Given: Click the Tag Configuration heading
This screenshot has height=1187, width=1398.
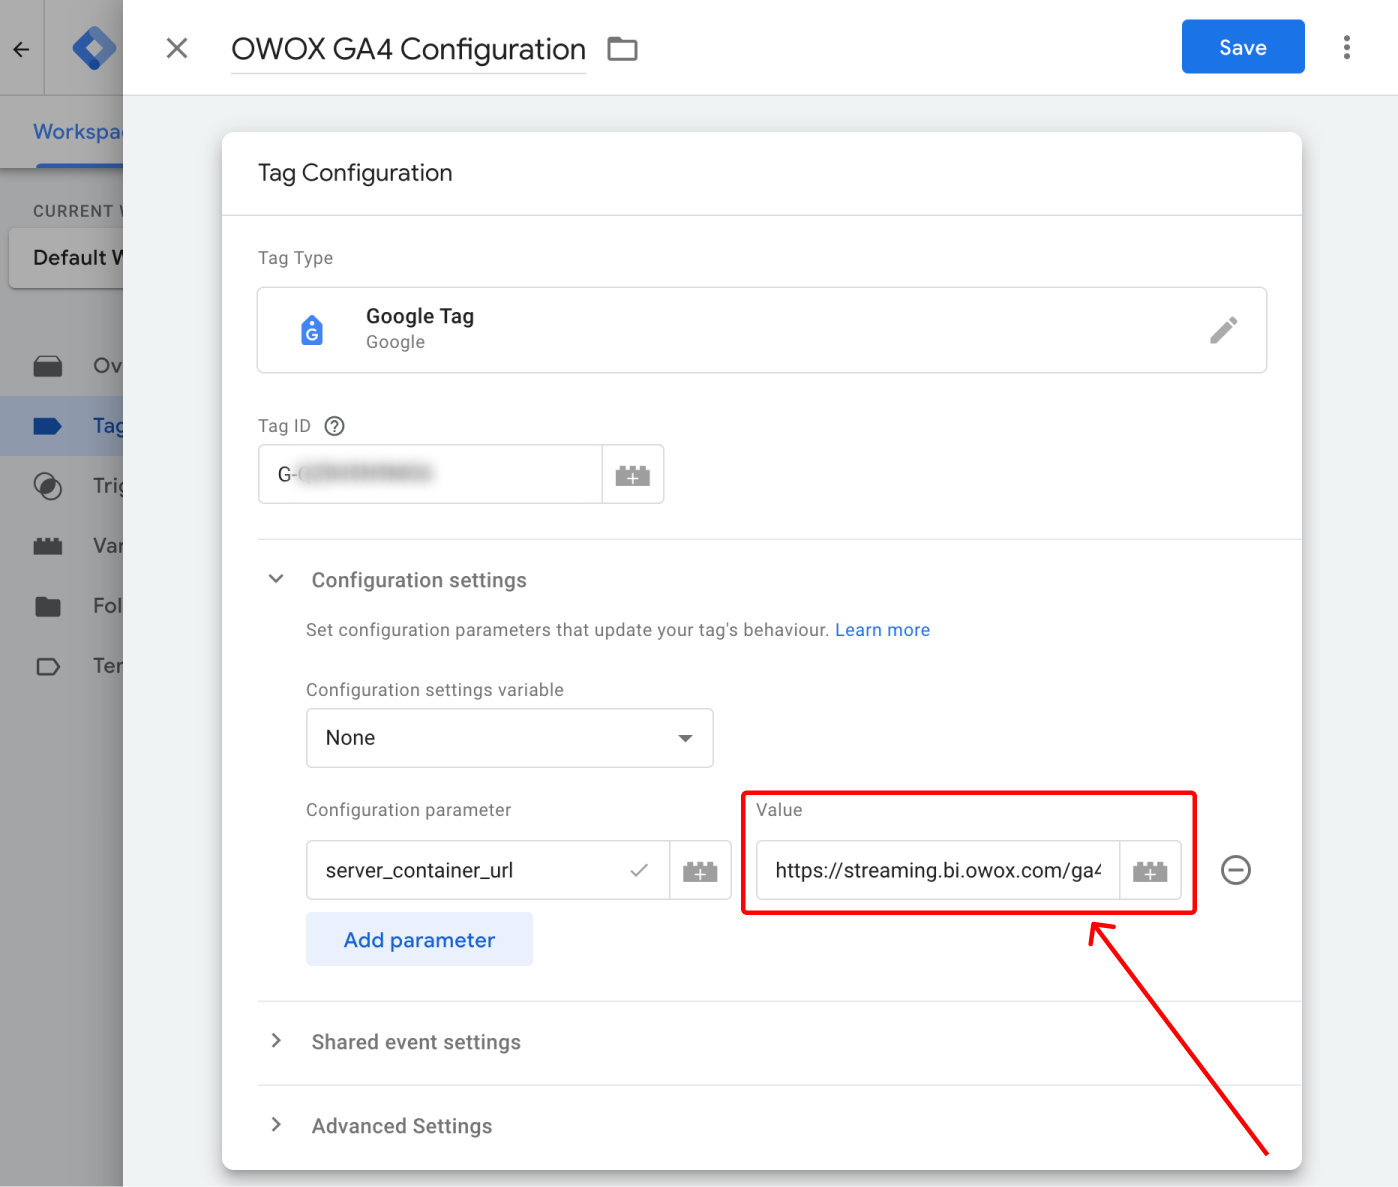Looking at the screenshot, I should [355, 173].
